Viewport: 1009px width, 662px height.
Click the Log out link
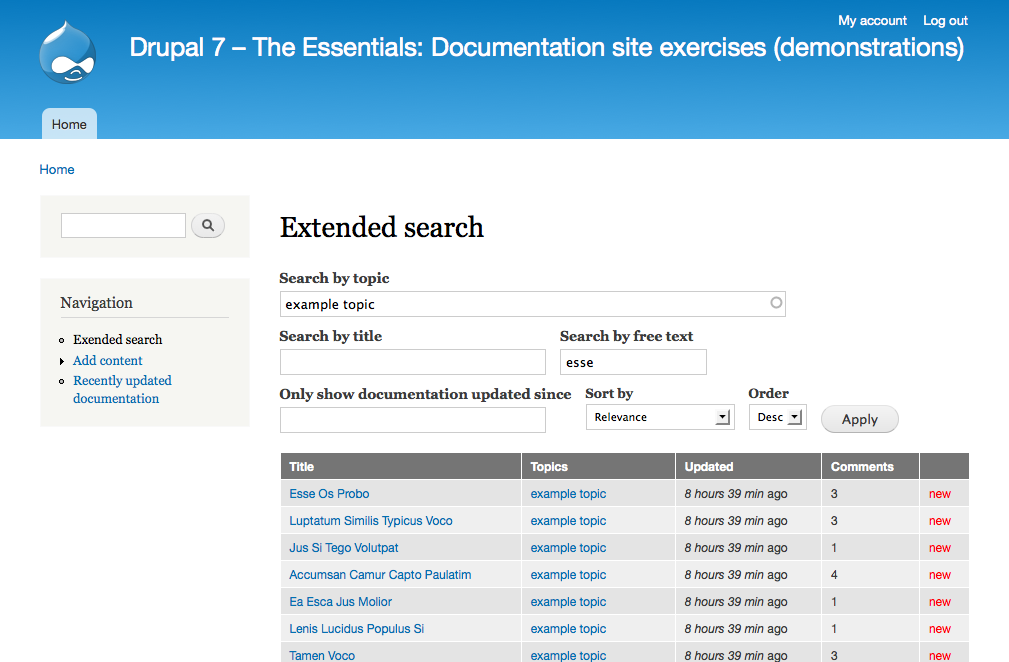point(945,20)
